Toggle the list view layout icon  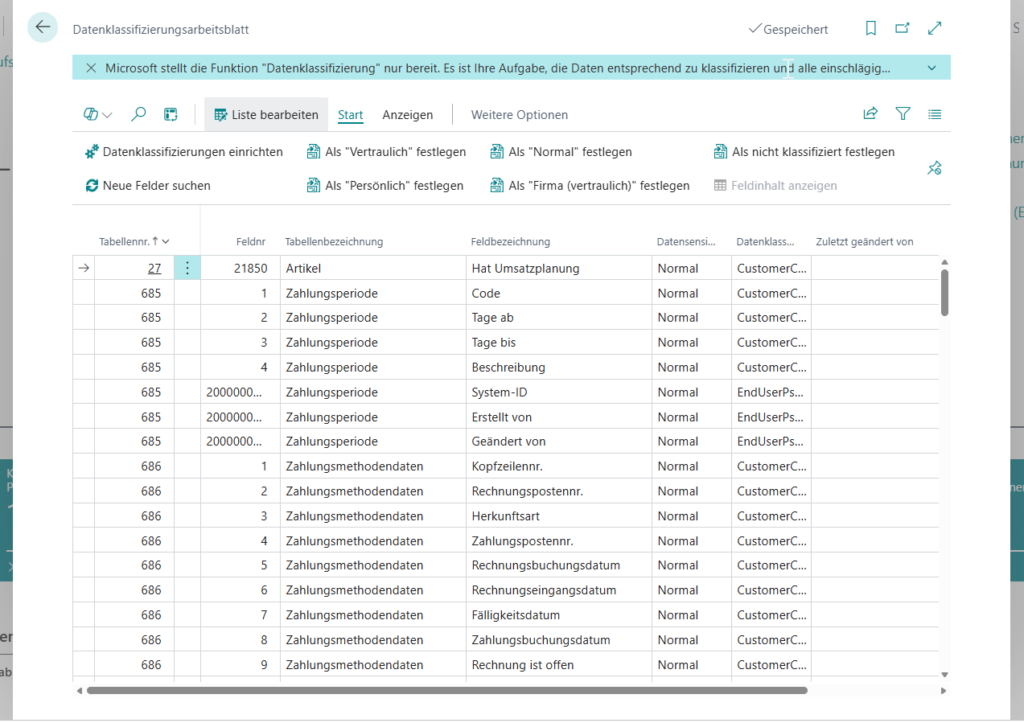coord(935,114)
